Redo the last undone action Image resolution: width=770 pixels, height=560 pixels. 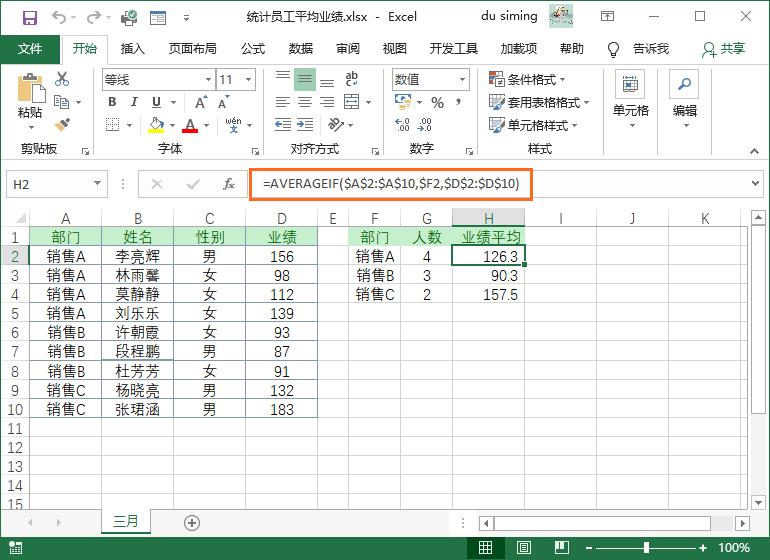93,18
